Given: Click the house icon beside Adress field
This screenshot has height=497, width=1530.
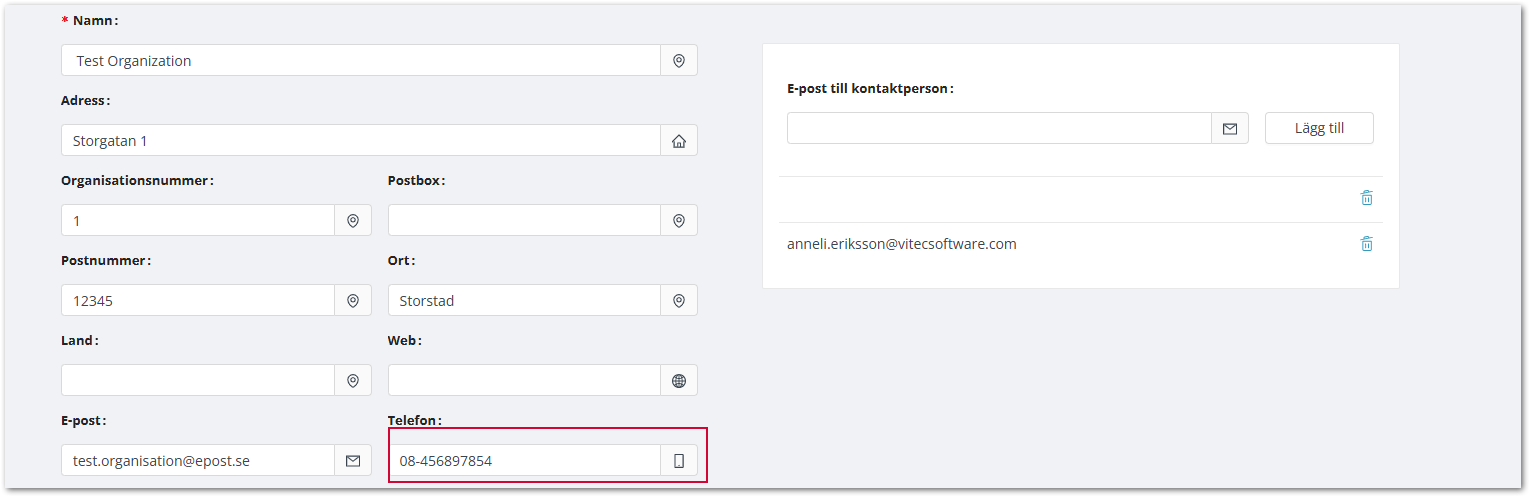Looking at the screenshot, I should coord(679,140).
